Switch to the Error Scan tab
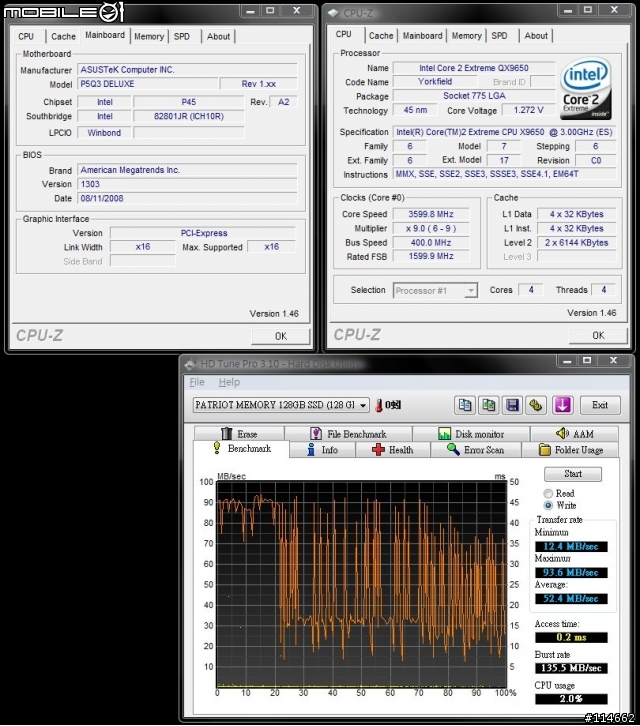The image size is (640, 726). click(476, 450)
